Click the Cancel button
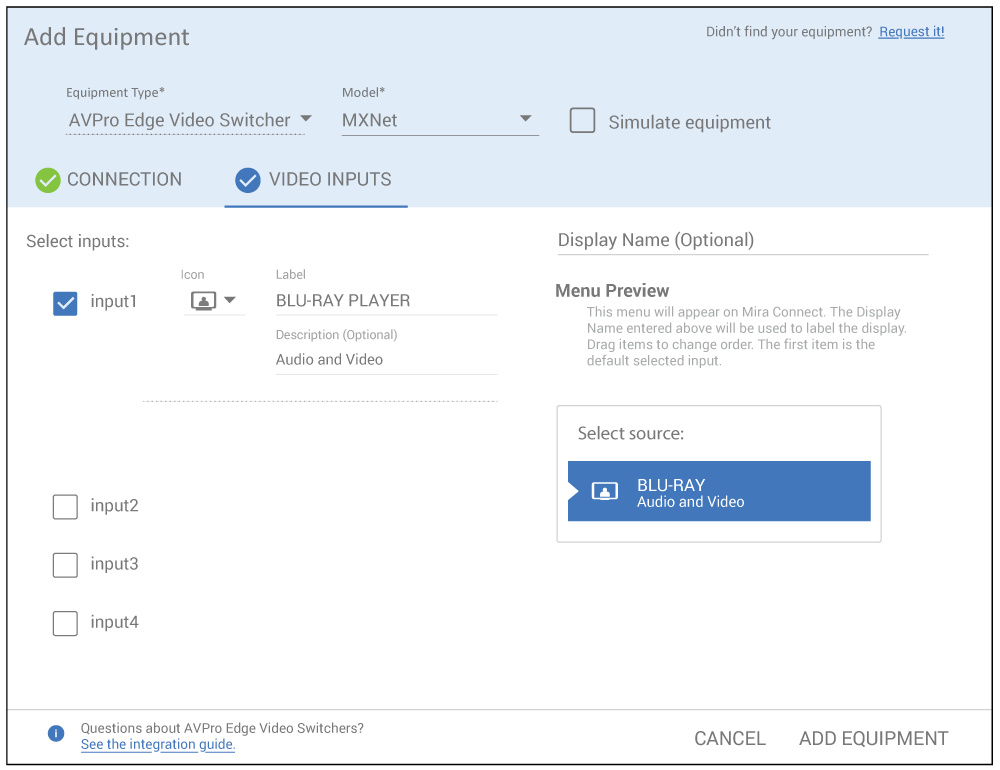The image size is (1000, 770). point(730,739)
